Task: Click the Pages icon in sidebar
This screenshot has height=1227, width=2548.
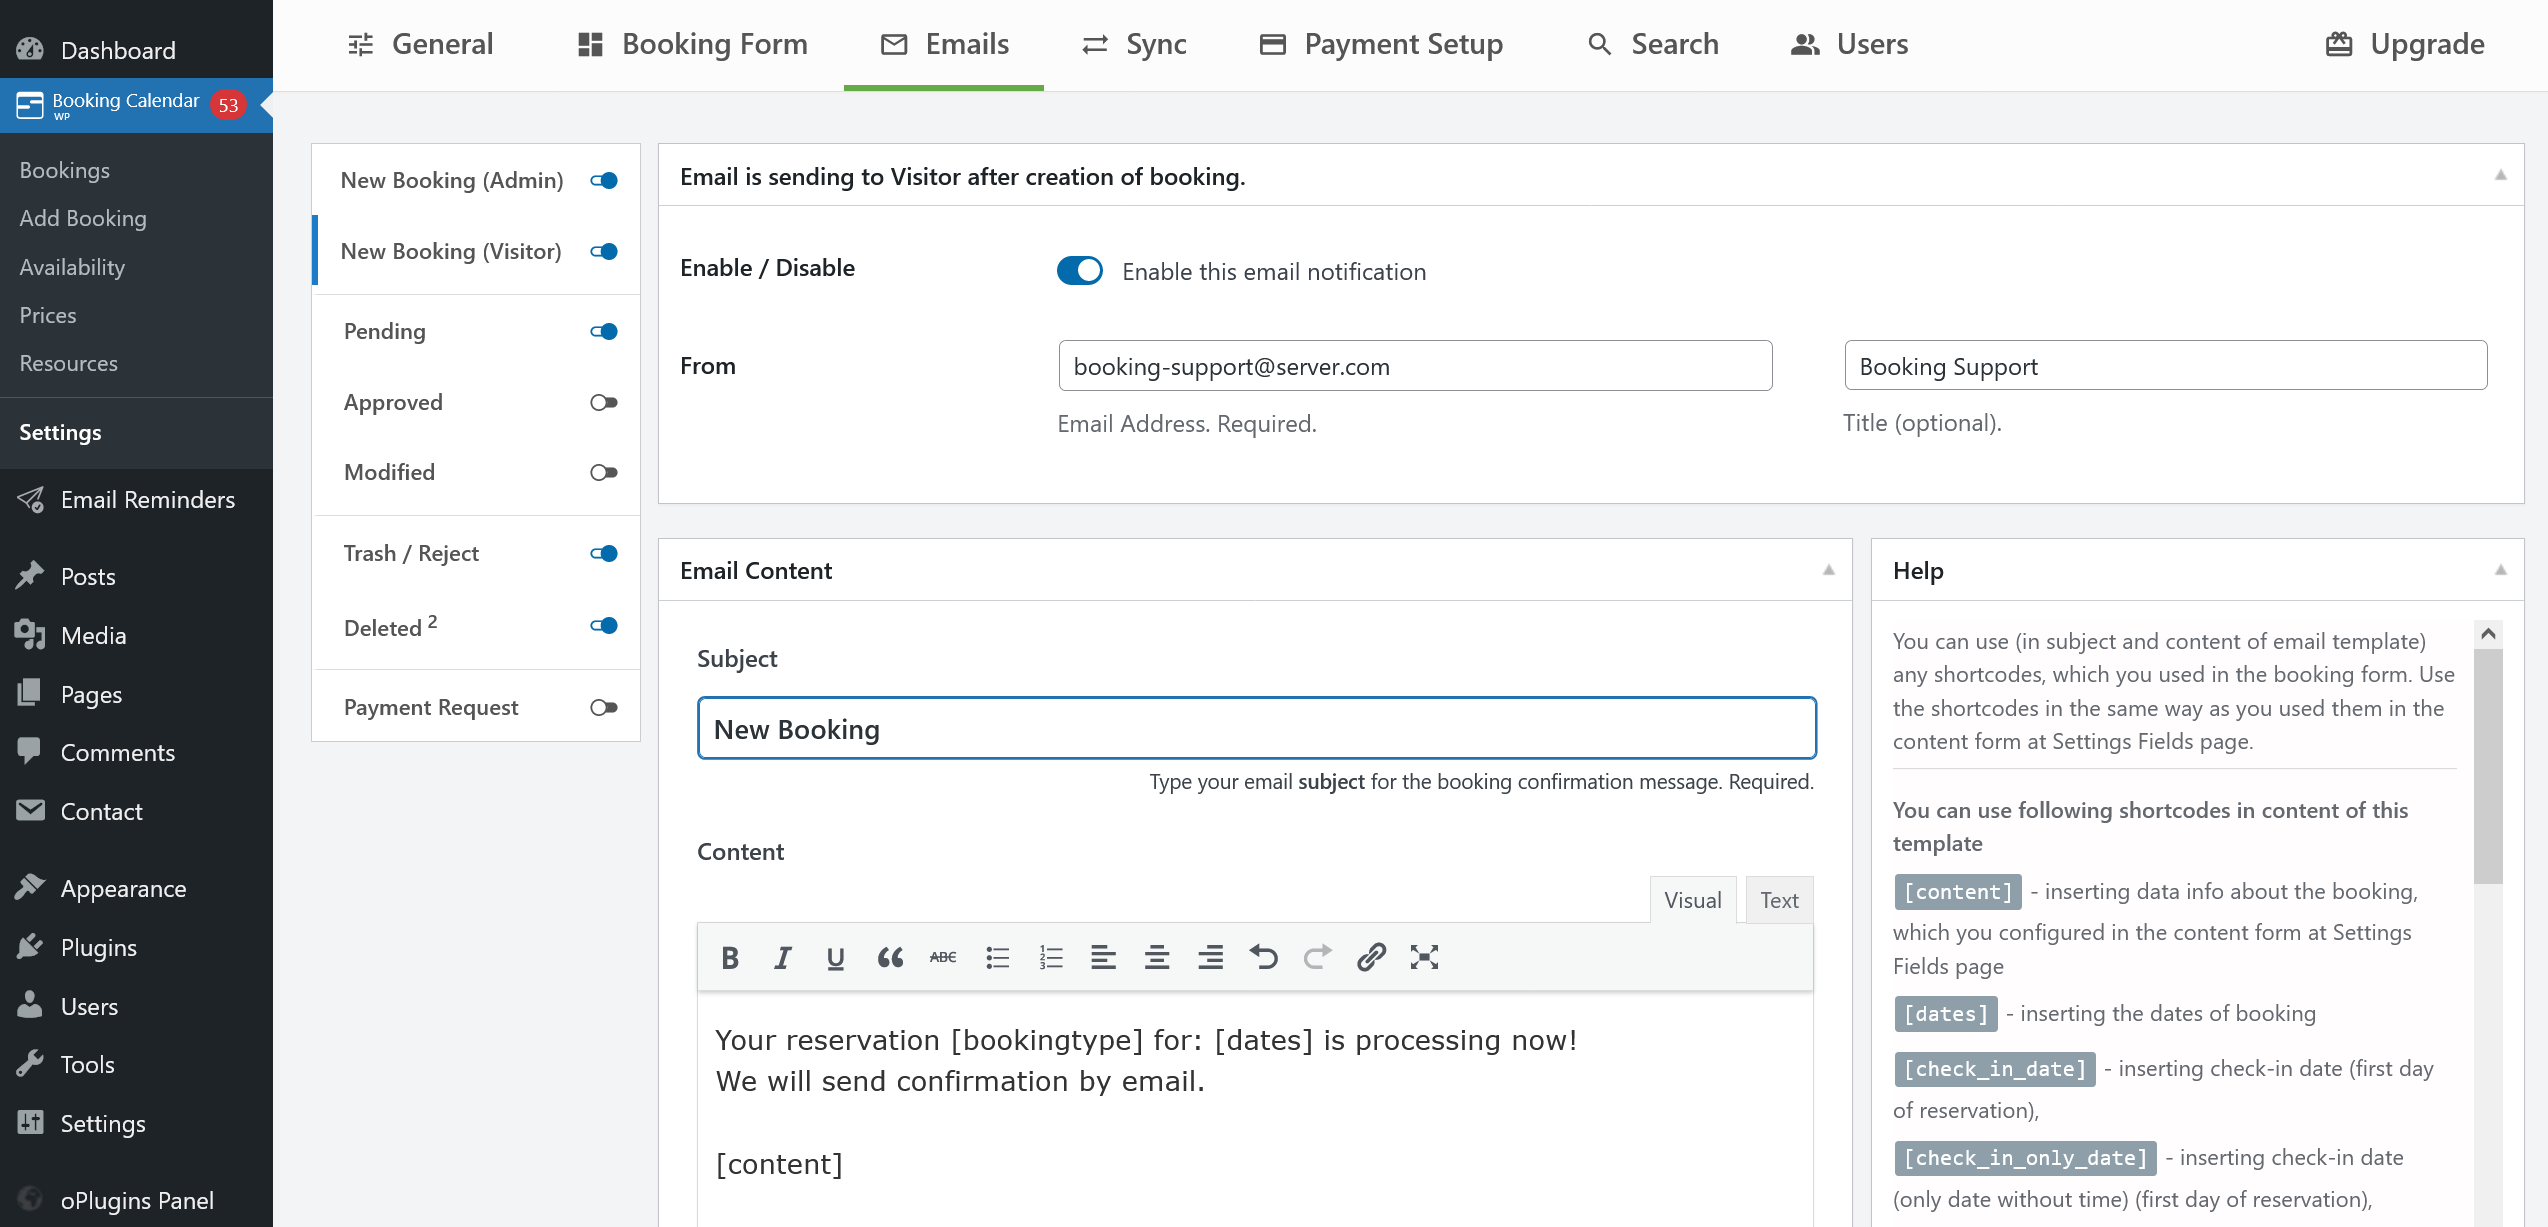Action: 30,693
